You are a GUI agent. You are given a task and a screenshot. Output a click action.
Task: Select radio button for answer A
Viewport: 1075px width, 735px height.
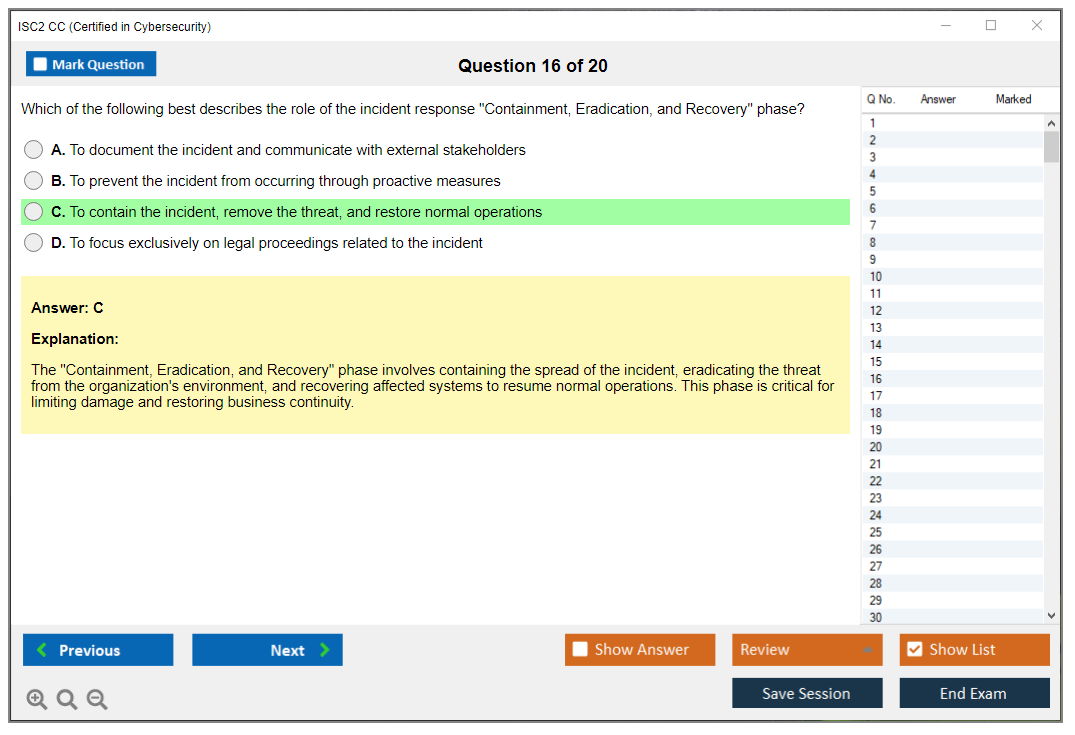34,150
